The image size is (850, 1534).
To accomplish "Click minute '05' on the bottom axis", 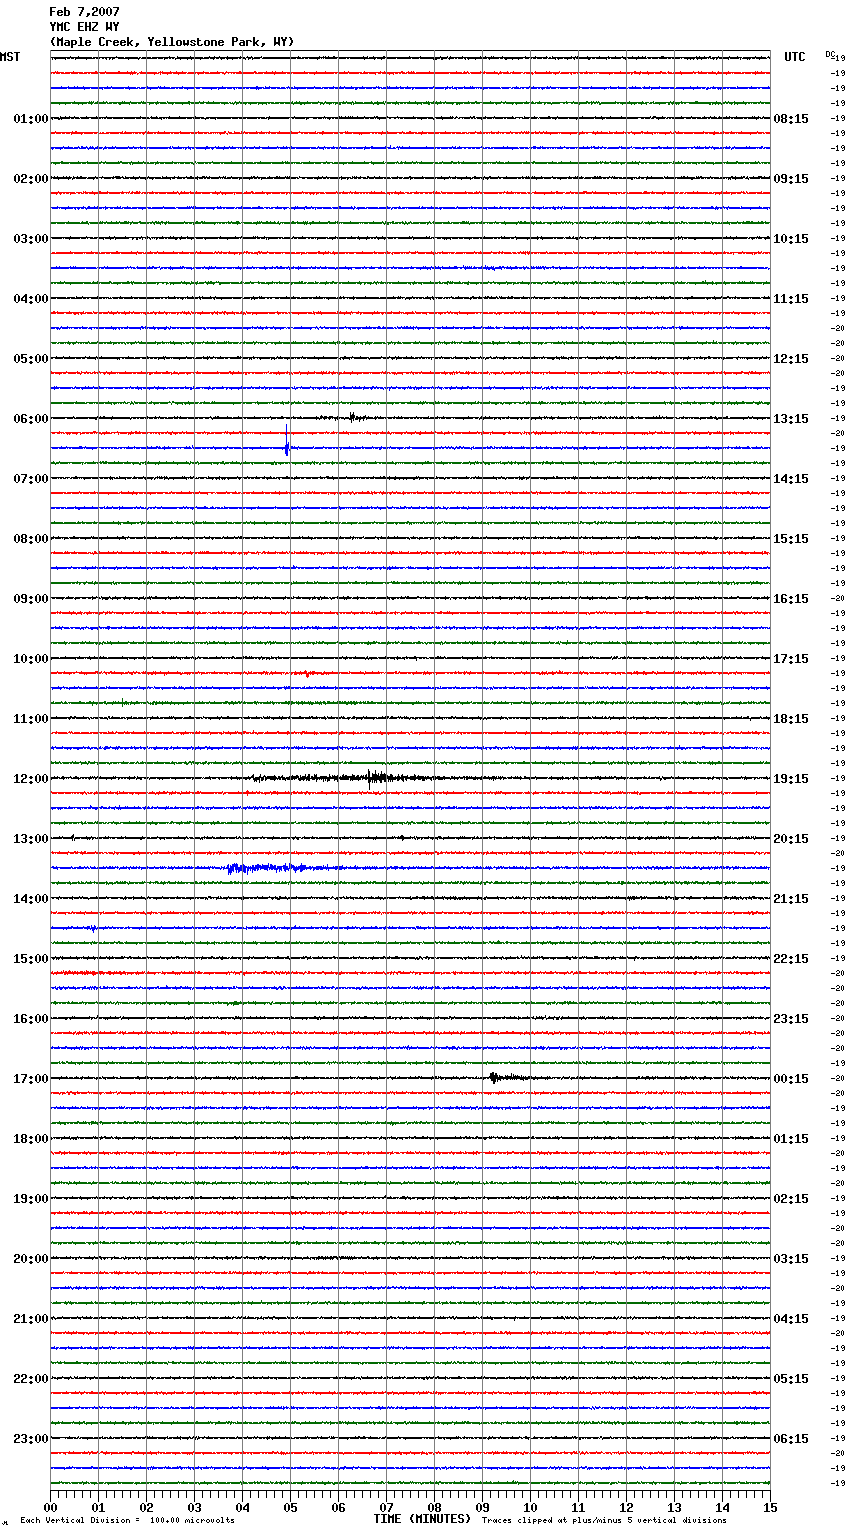I will coord(290,1507).
